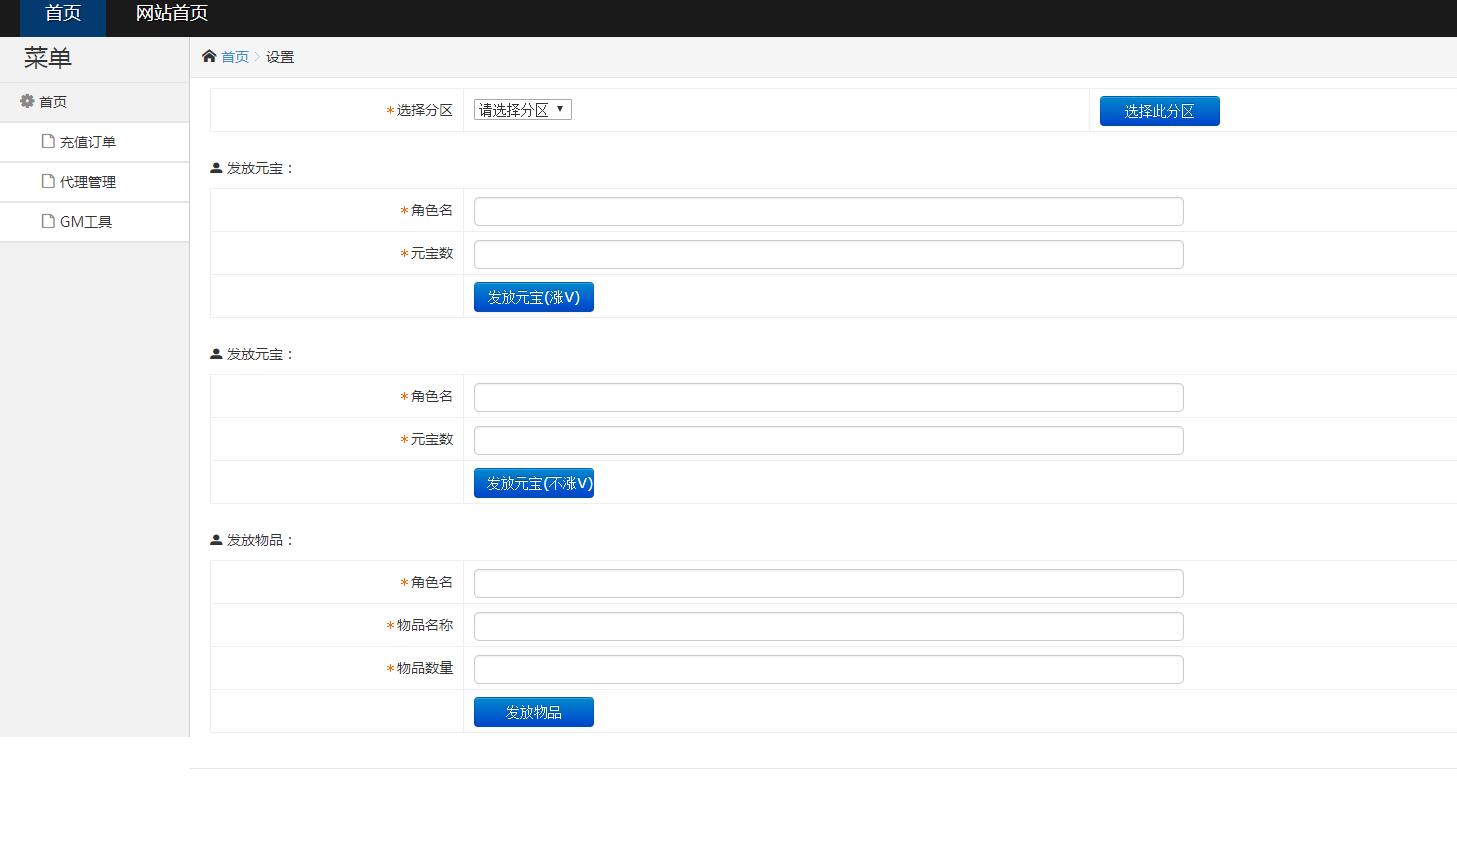
Task: Click the 首页 breadcrumb link
Action: [235, 57]
